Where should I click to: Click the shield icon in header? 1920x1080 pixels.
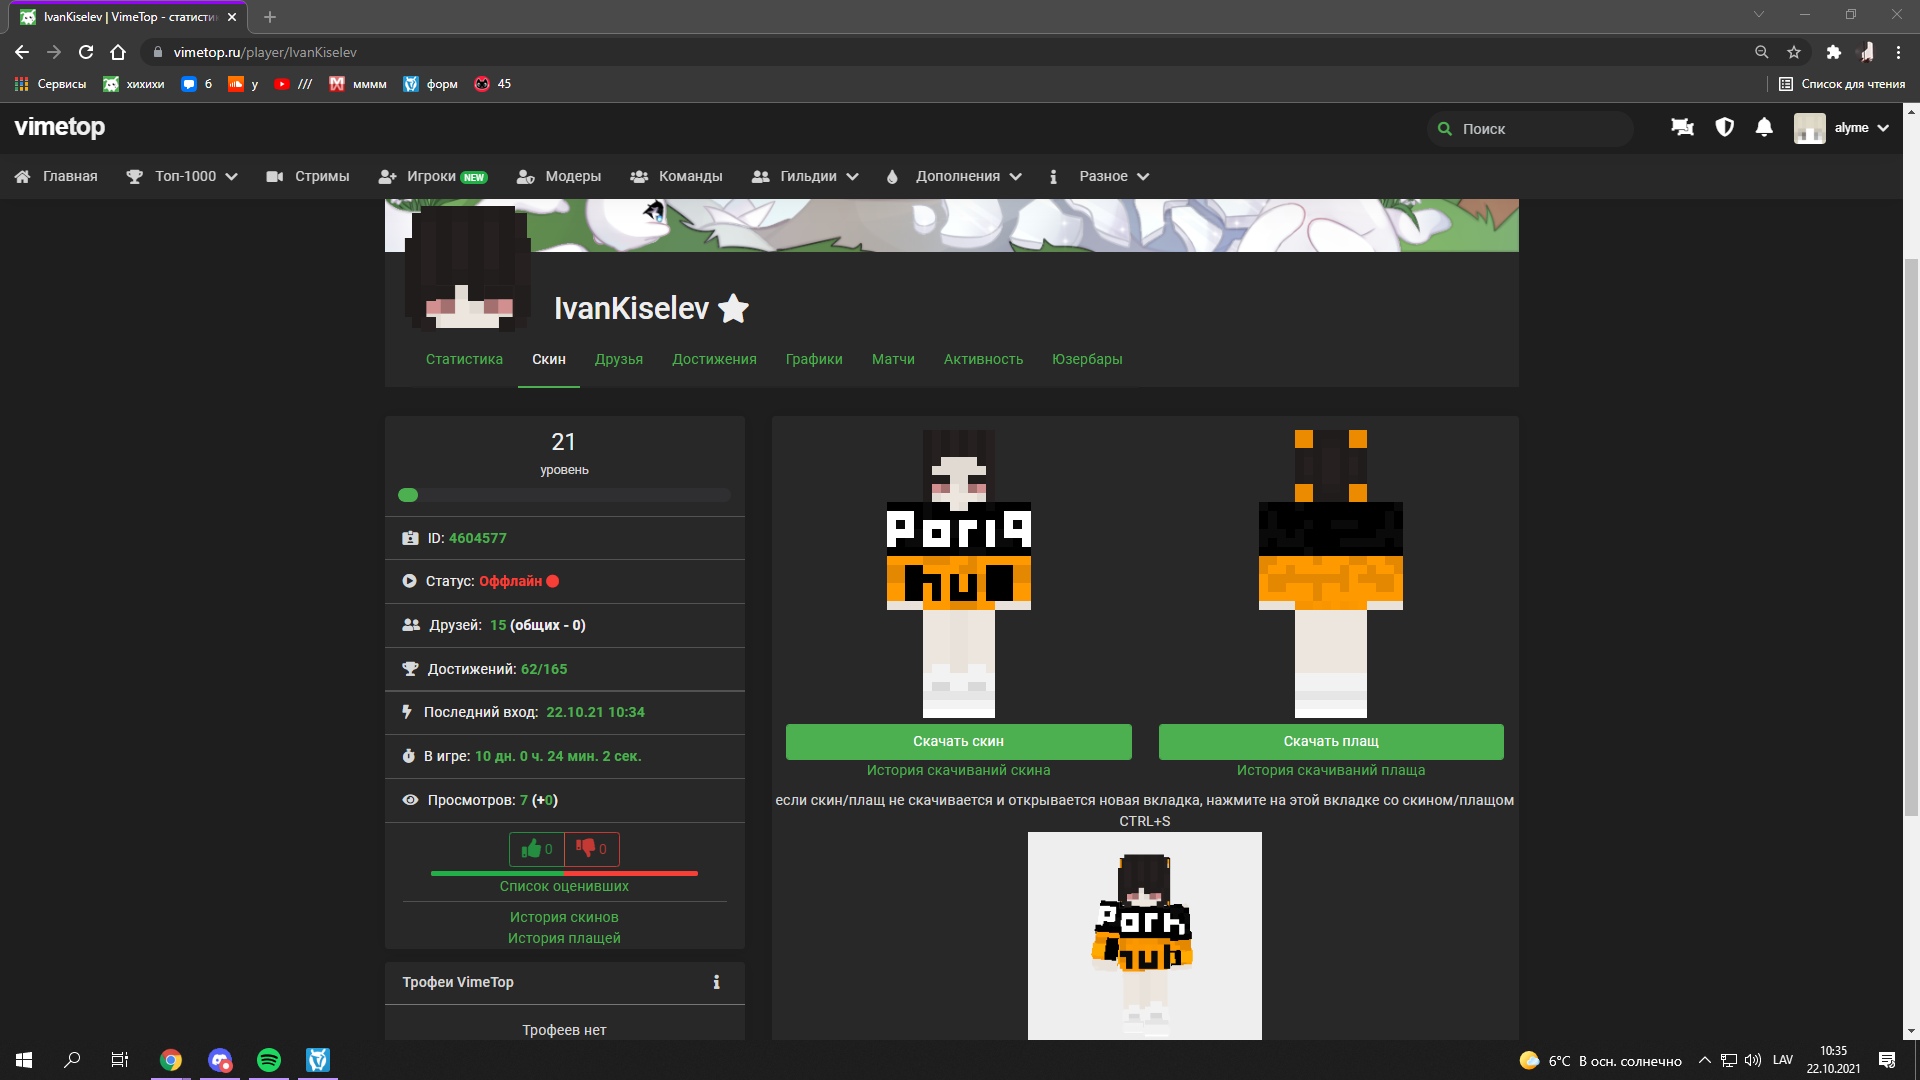pyautogui.click(x=1724, y=128)
